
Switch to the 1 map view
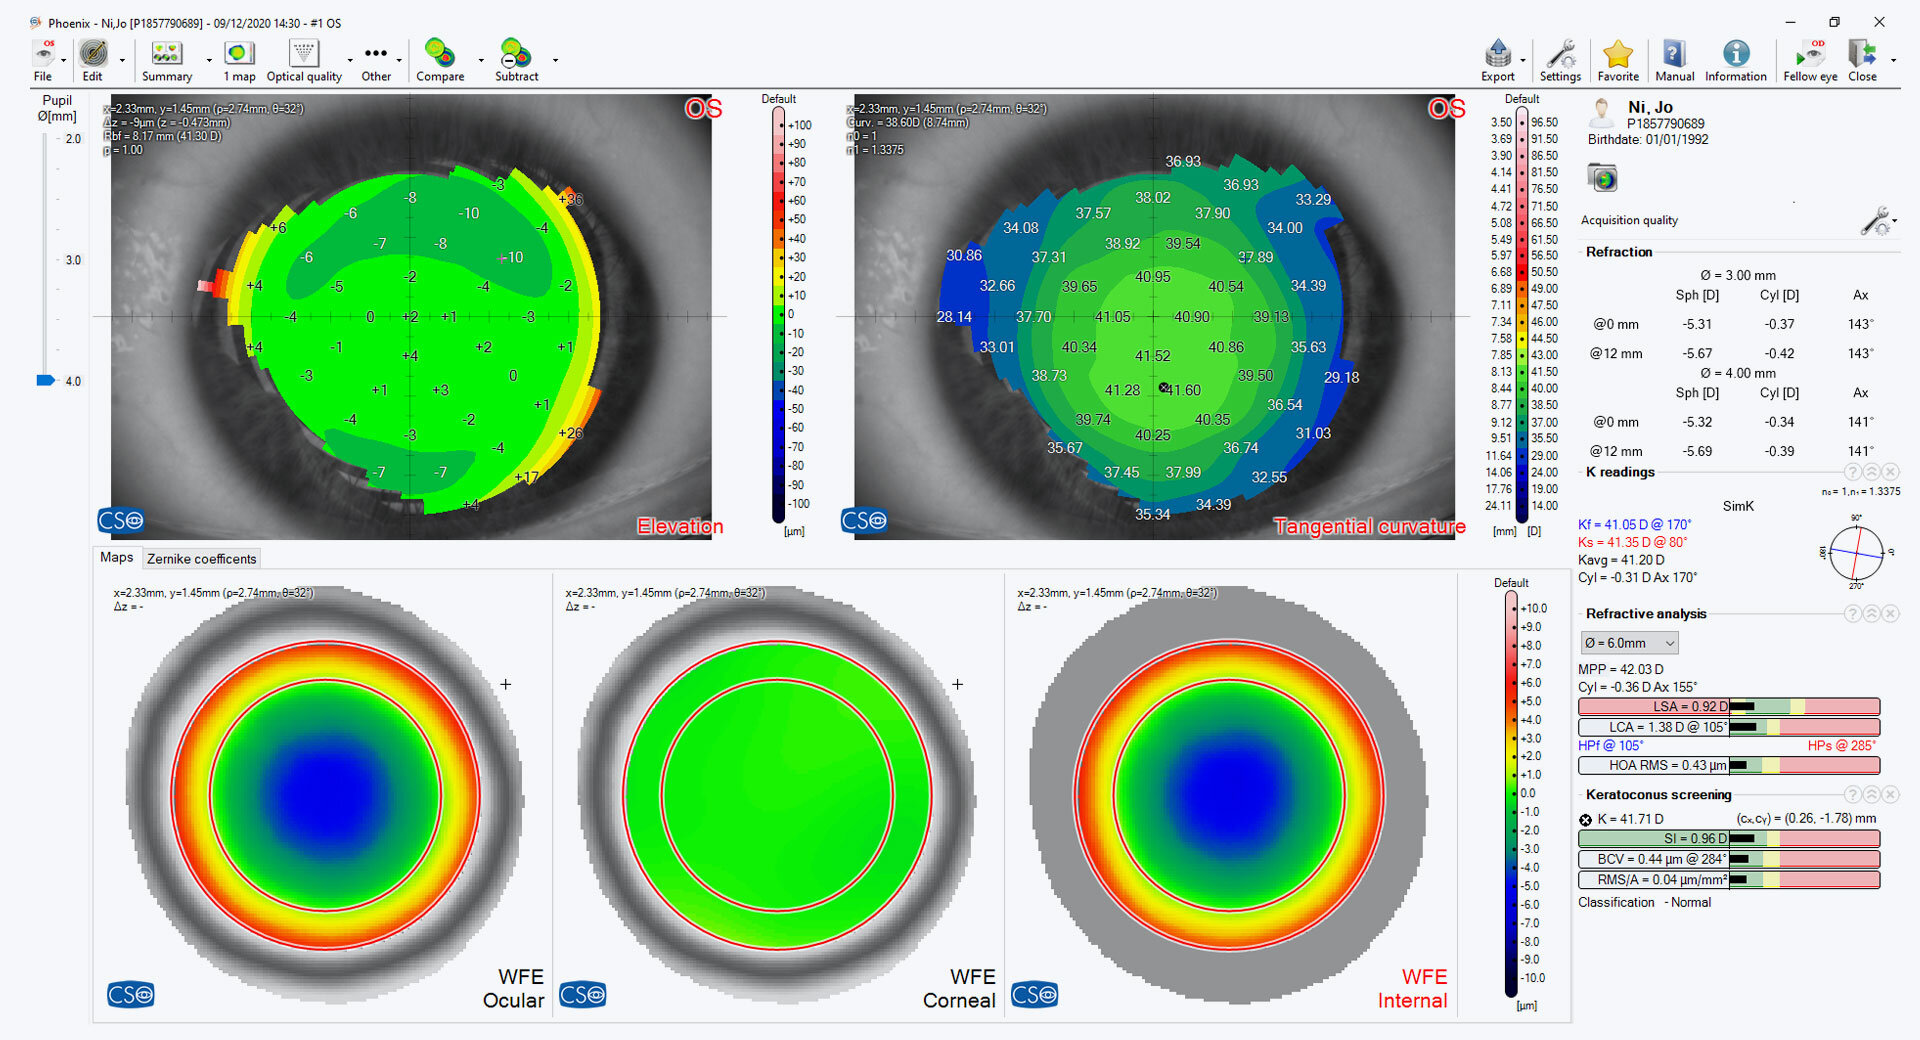pos(239,61)
